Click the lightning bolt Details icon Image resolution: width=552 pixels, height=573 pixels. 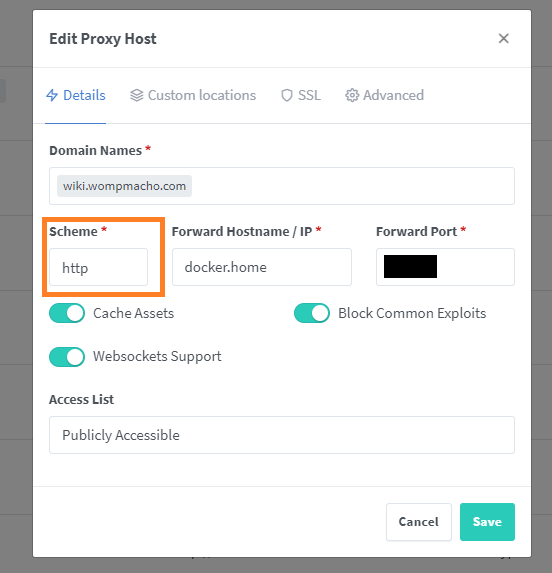pyautogui.click(x=52, y=95)
